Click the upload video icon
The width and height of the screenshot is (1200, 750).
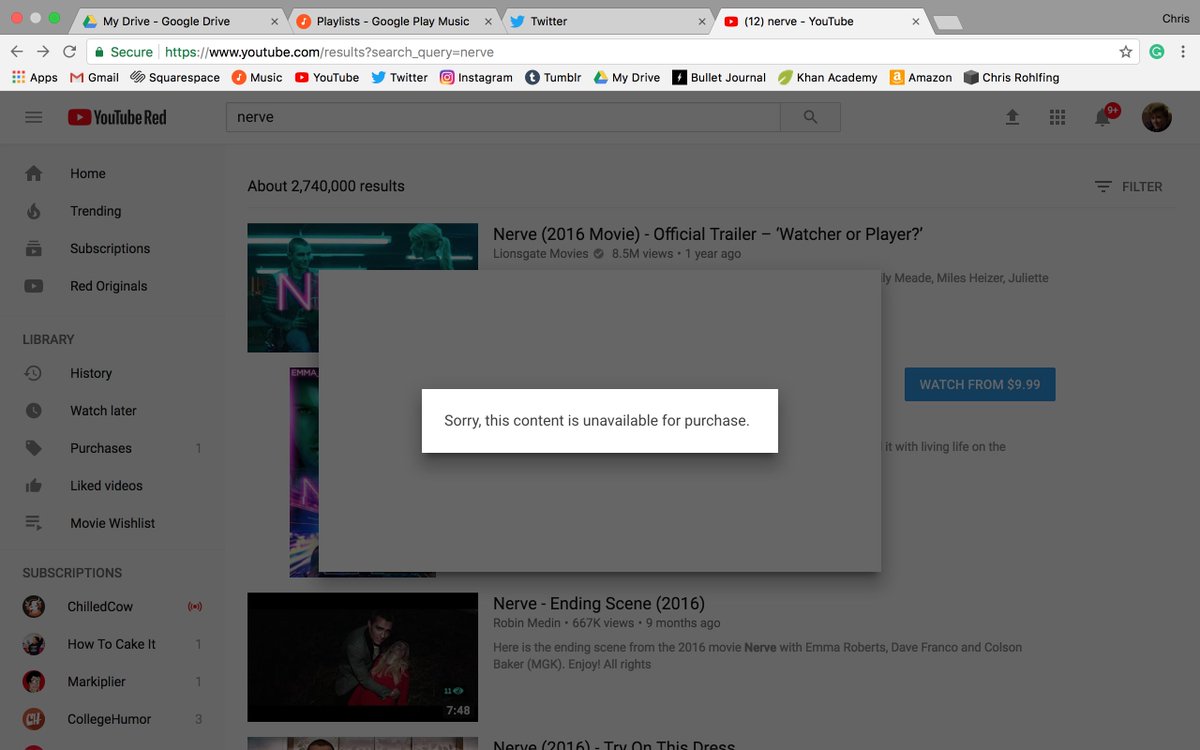[x=1012, y=117]
